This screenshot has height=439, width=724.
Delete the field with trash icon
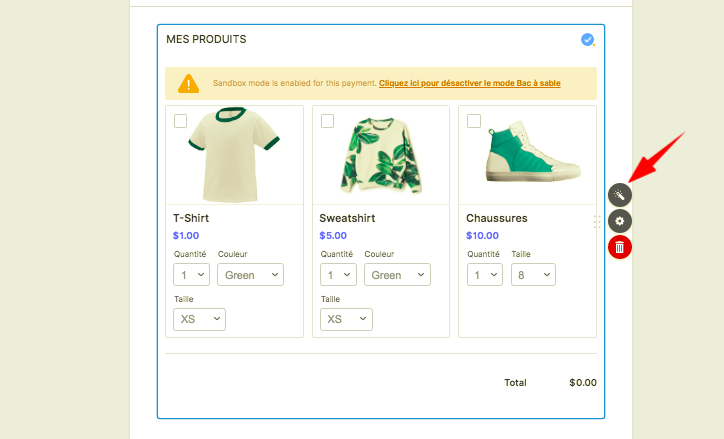[x=620, y=246]
